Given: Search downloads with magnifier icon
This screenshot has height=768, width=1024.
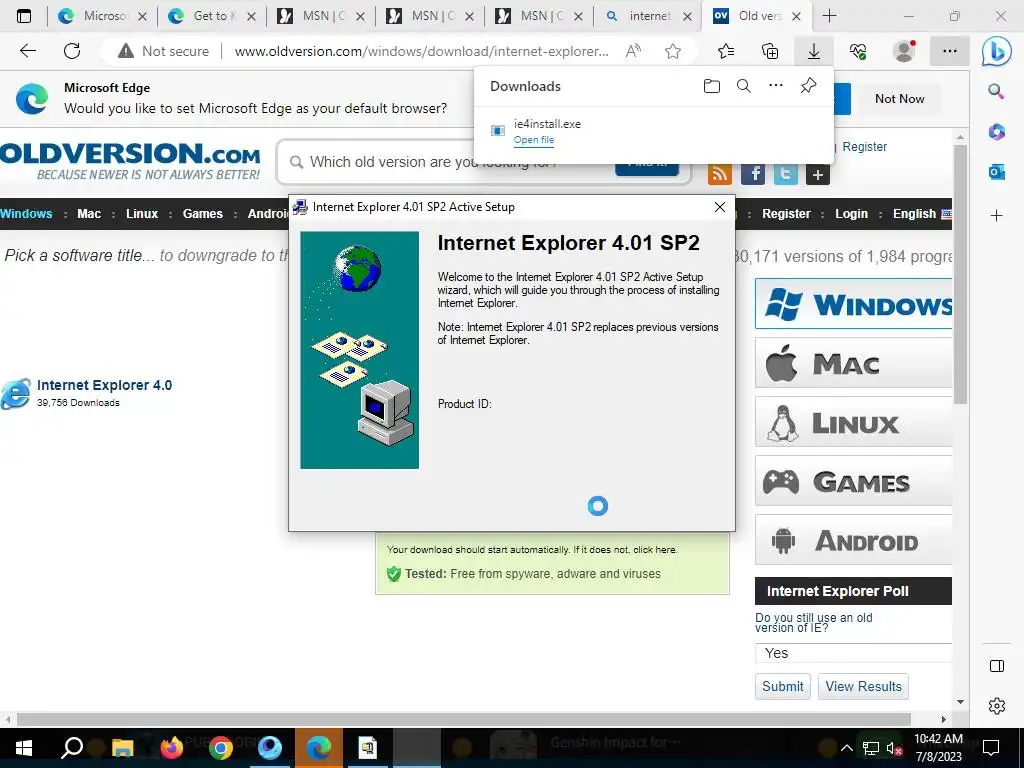Looking at the screenshot, I should coord(743,86).
